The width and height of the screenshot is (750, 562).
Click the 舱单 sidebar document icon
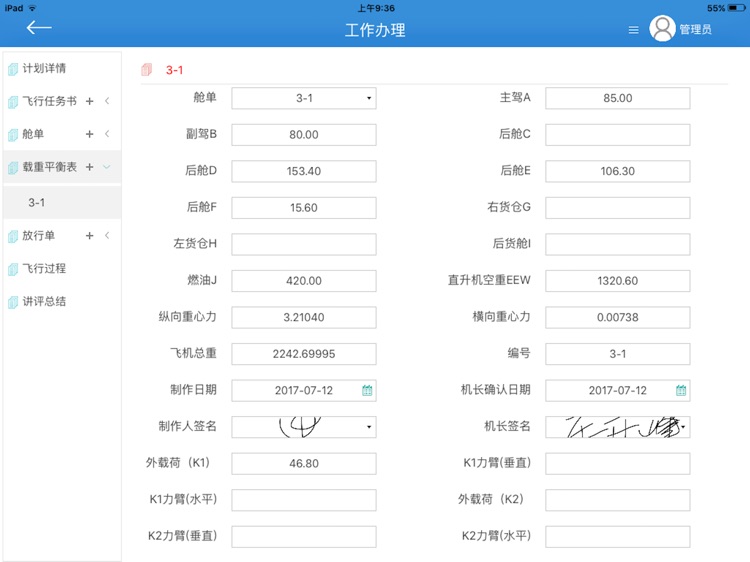(x=13, y=135)
